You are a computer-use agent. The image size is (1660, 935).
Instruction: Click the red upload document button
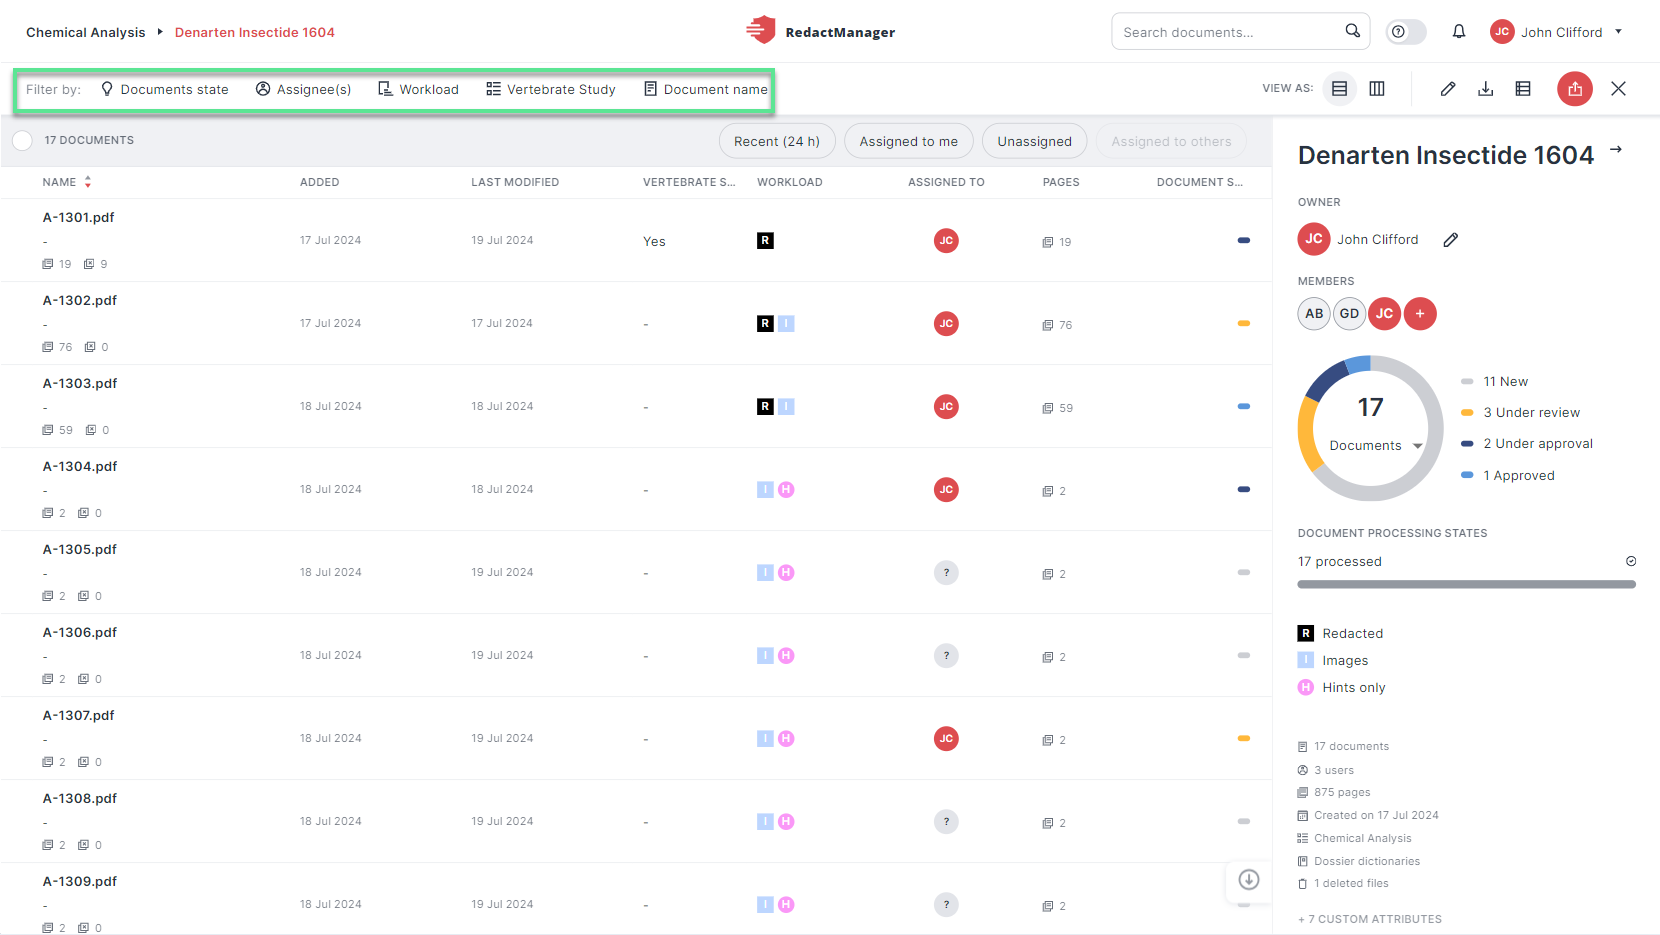coord(1575,89)
